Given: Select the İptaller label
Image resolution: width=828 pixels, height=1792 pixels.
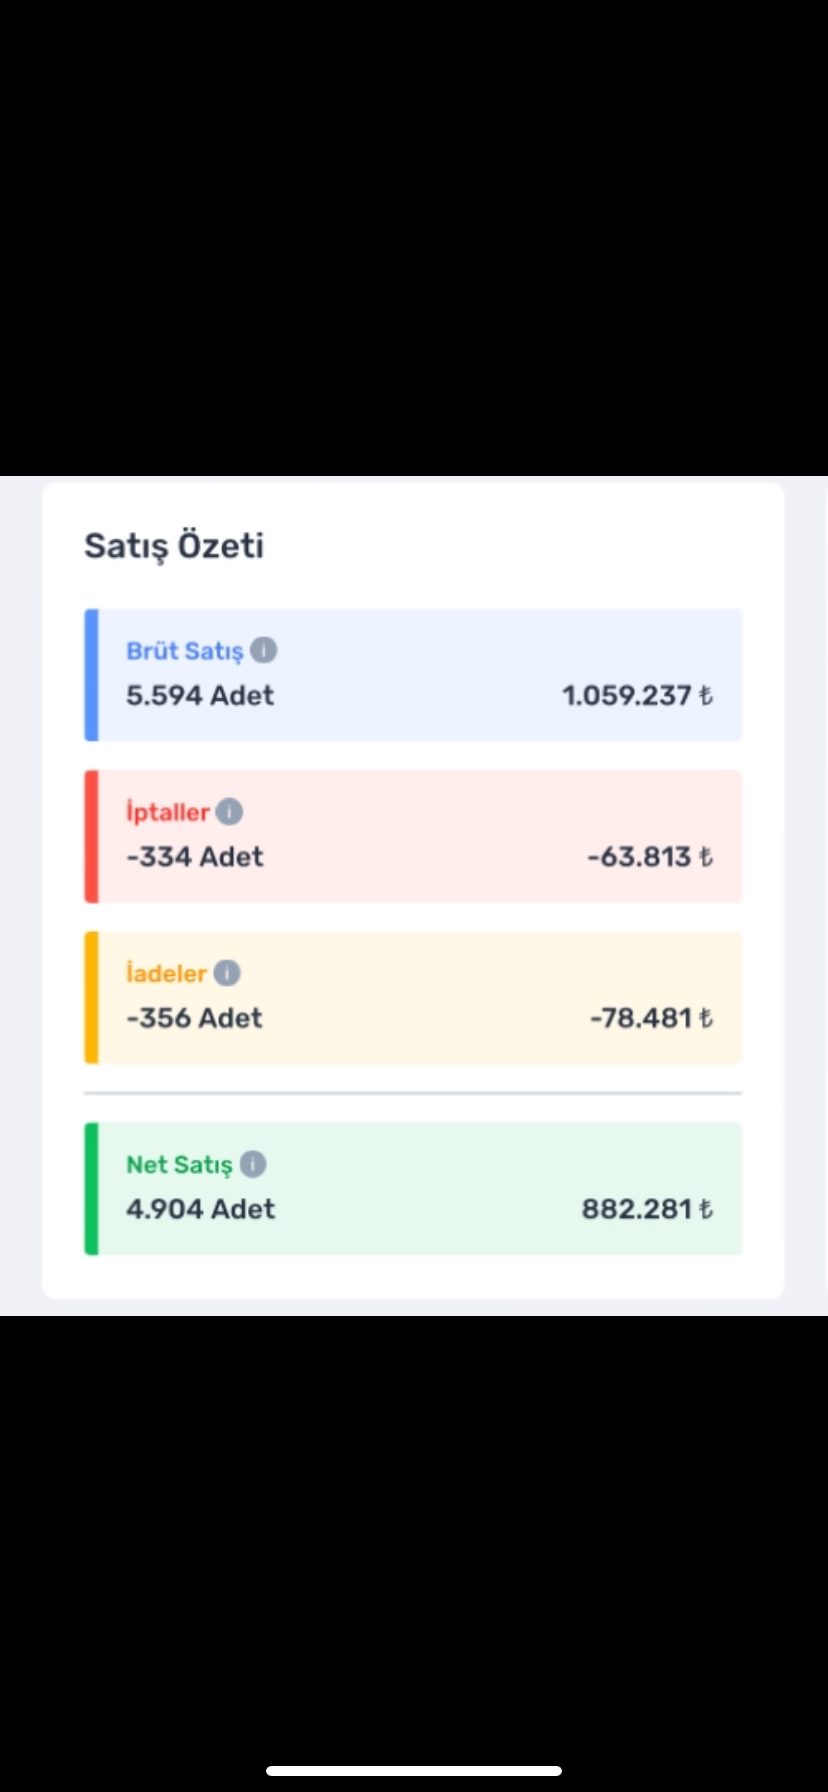Looking at the screenshot, I should [x=168, y=811].
